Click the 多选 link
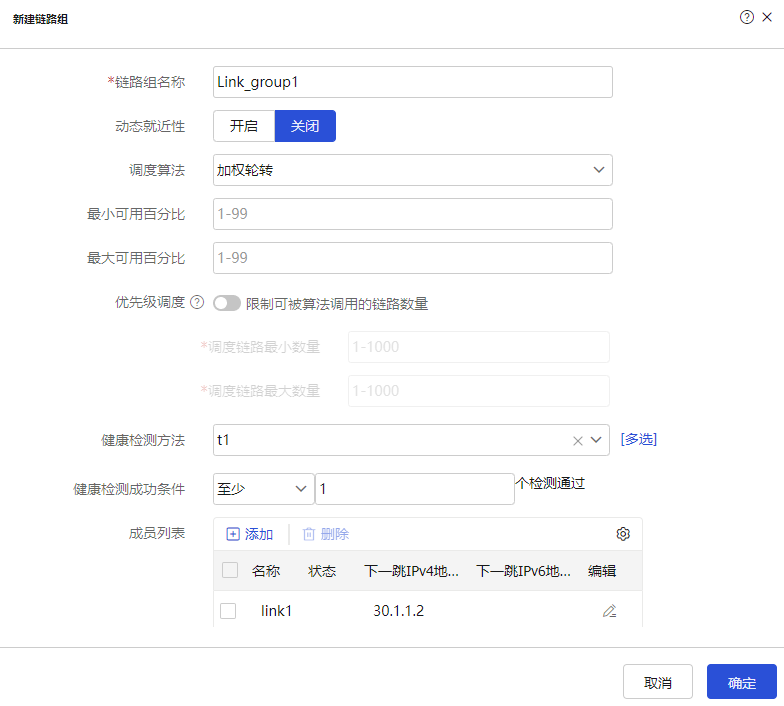Viewport: 784px width, 706px height. coord(638,440)
